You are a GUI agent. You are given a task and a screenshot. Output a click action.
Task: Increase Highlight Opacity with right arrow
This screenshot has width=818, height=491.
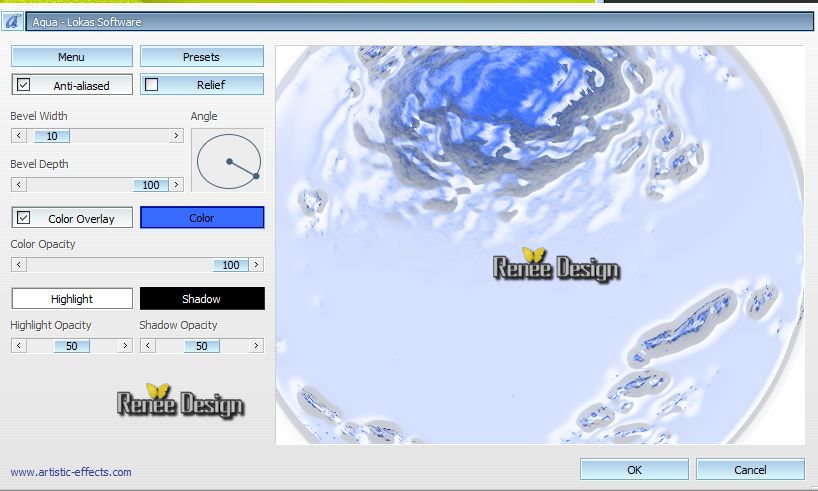125,345
